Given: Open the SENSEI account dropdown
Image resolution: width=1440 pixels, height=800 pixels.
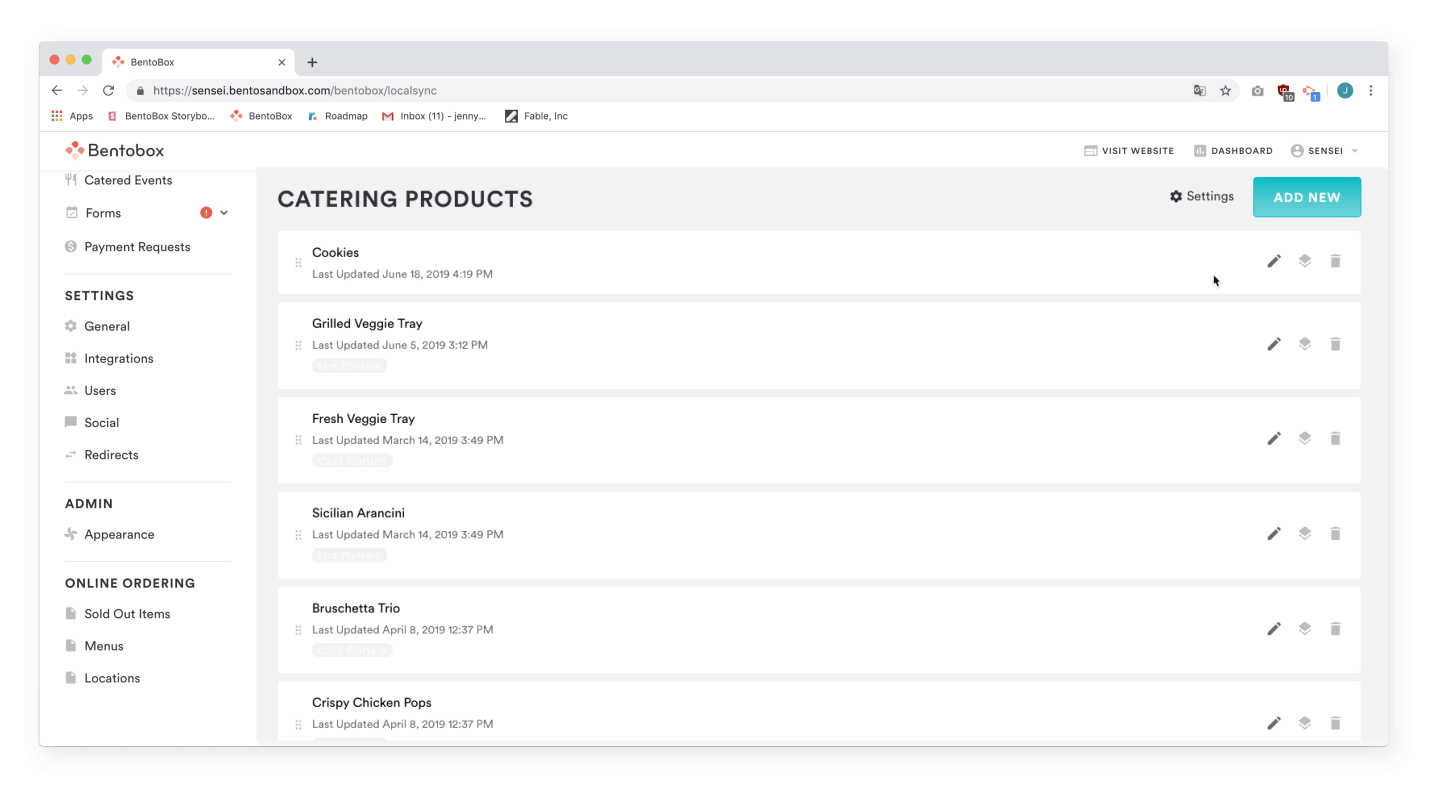Looking at the screenshot, I should [1325, 151].
